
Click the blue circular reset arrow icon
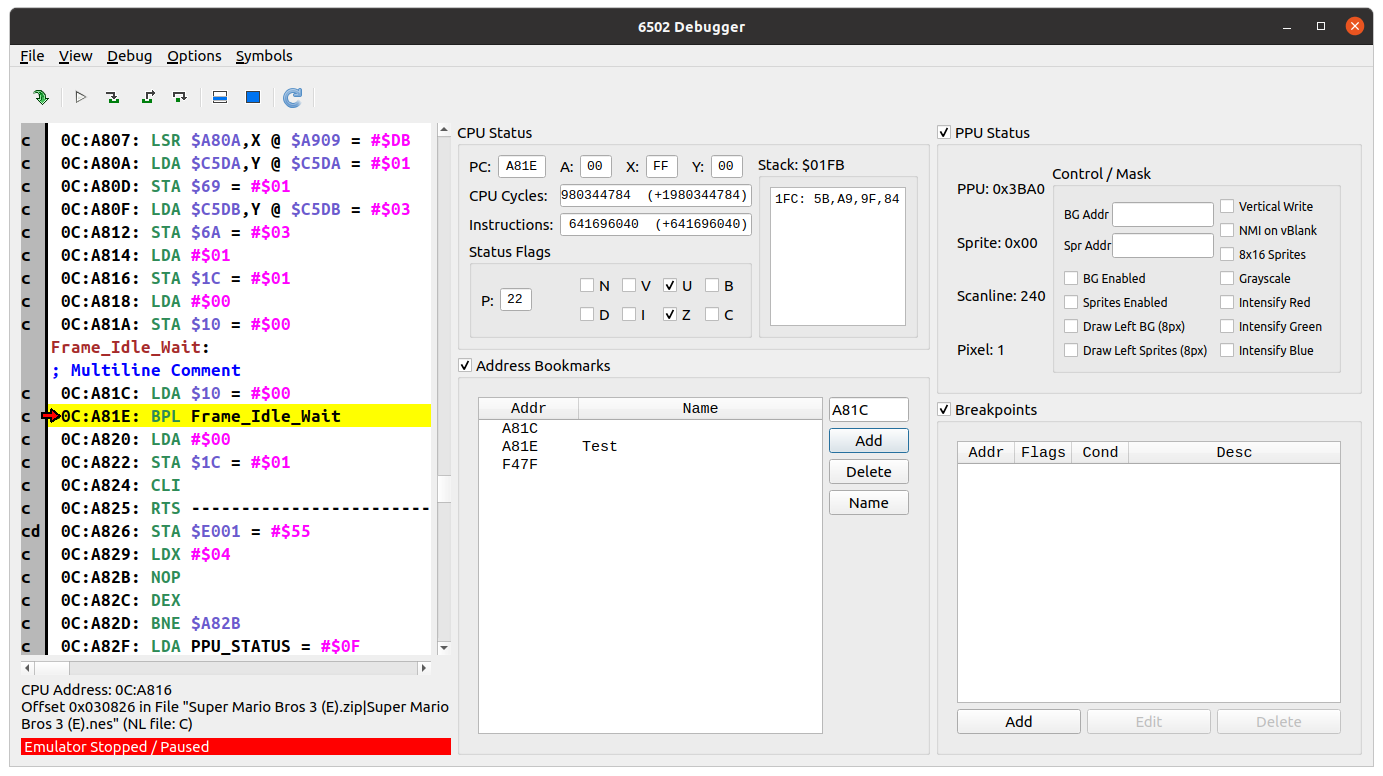(292, 97)
